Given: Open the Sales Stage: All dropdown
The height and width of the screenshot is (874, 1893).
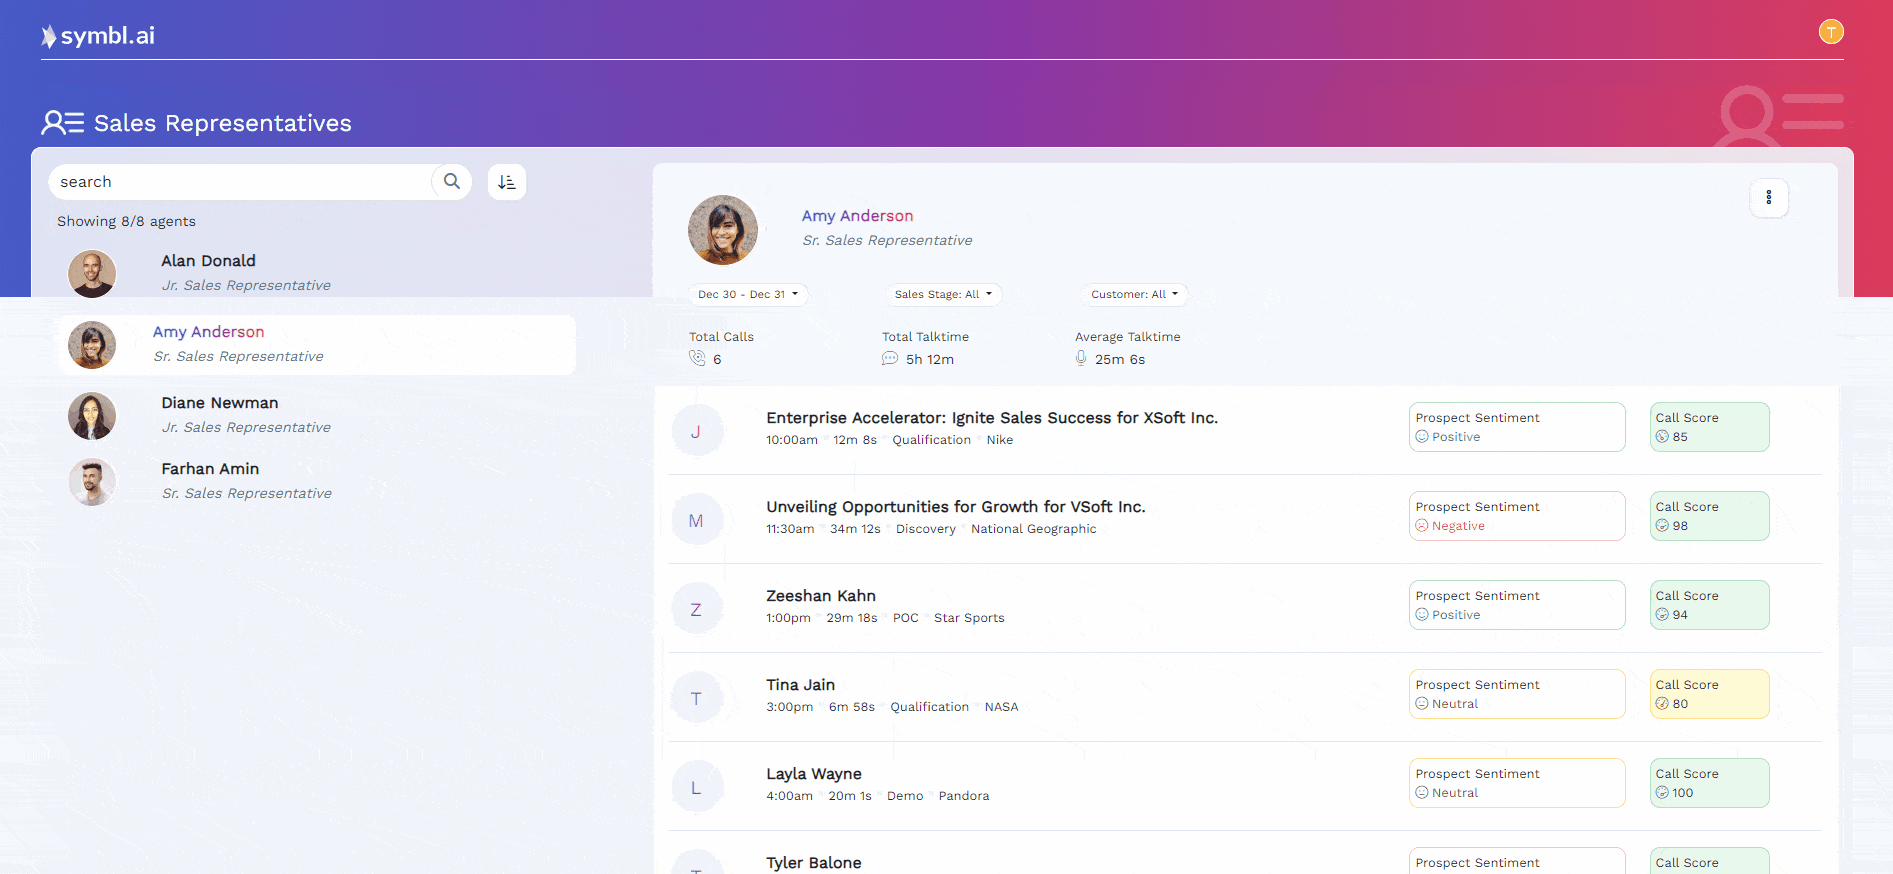Looking at the screenshot, I should tap(942, 294).
